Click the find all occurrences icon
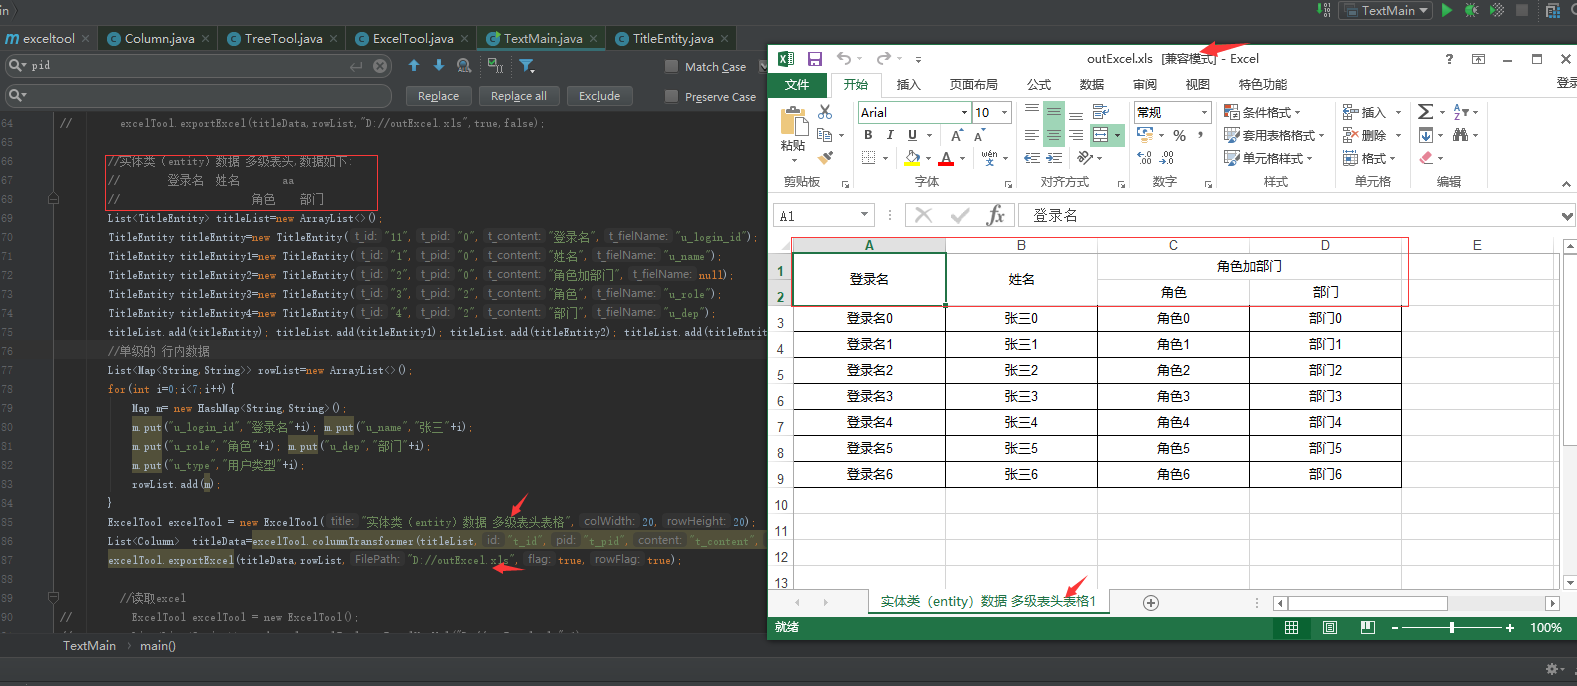The width and height of the screenshot is (1577, 686). 464,66
